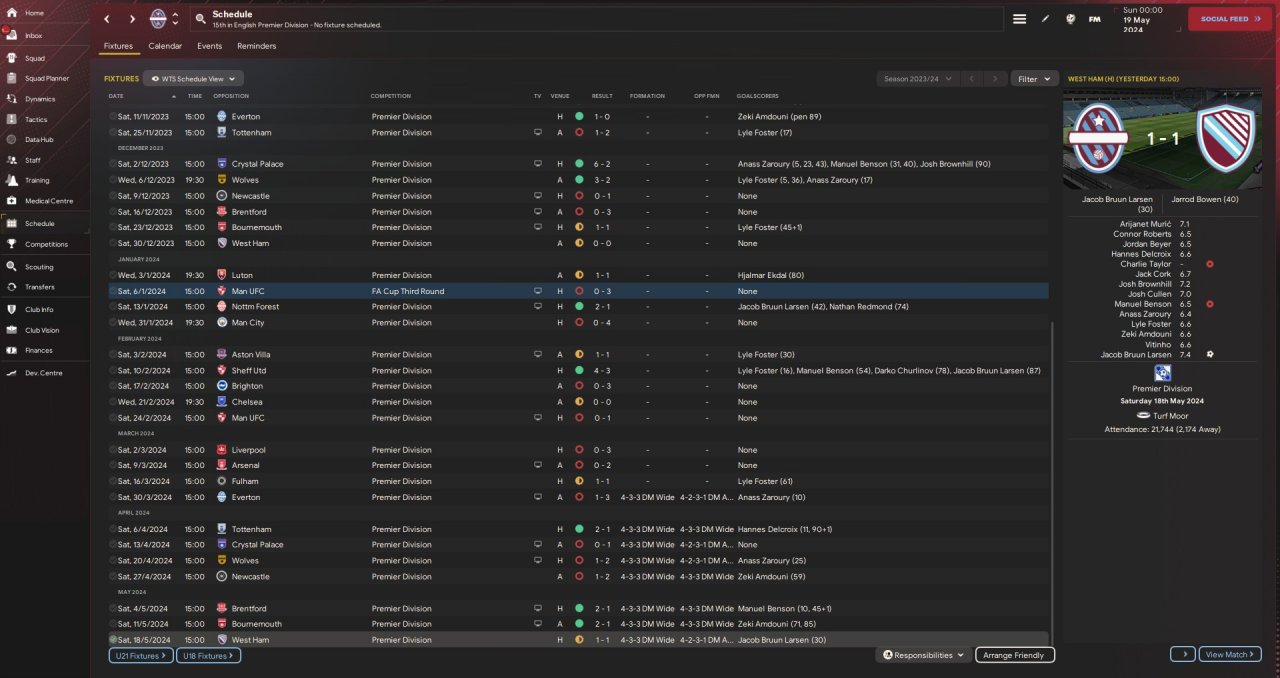Select the Sat, 2/3/2024 Liverpool row circle
The height and width of the screenshot is (678, 1280).
pos(113,450)
